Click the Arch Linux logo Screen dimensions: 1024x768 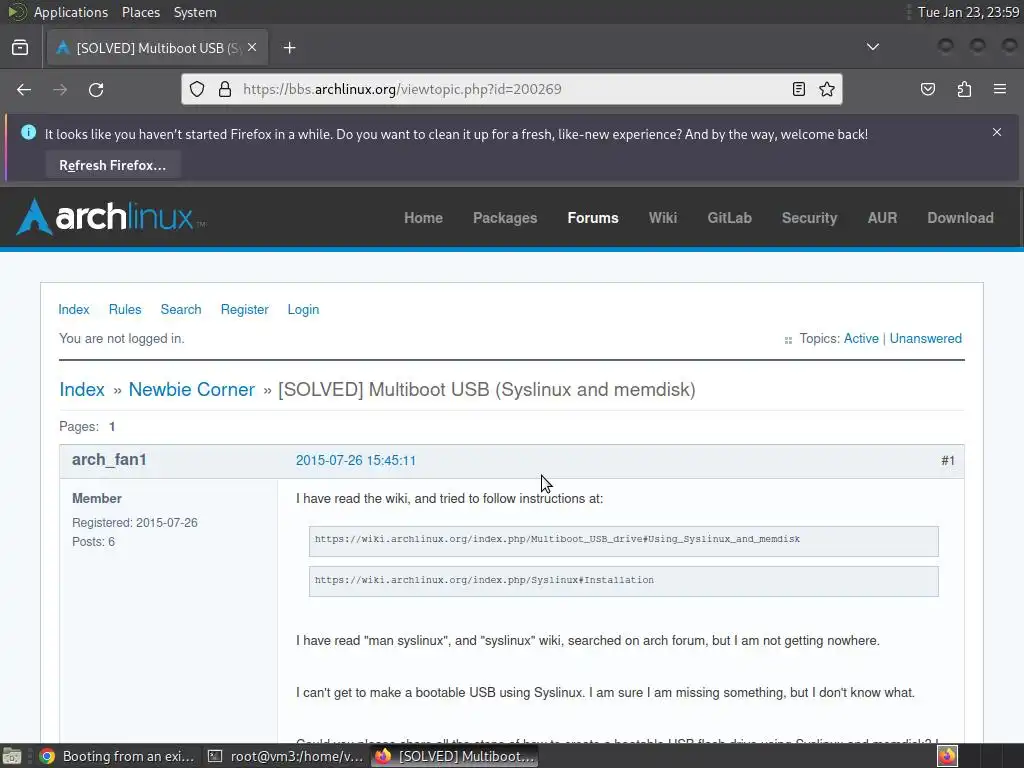coord(110,217)
